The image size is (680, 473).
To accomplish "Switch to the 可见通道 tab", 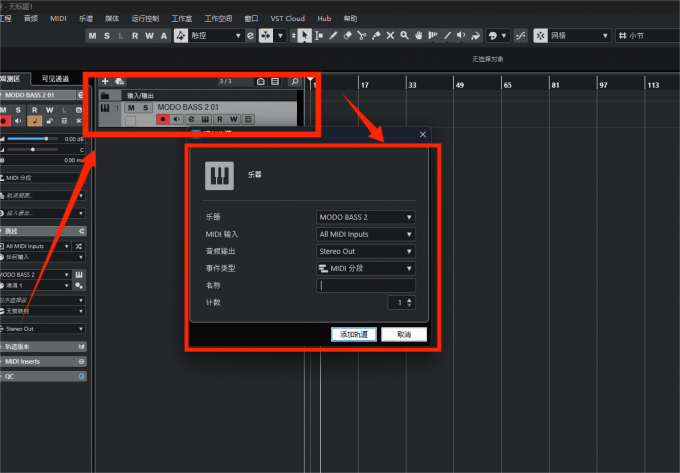I will click(x=56, y=78).
